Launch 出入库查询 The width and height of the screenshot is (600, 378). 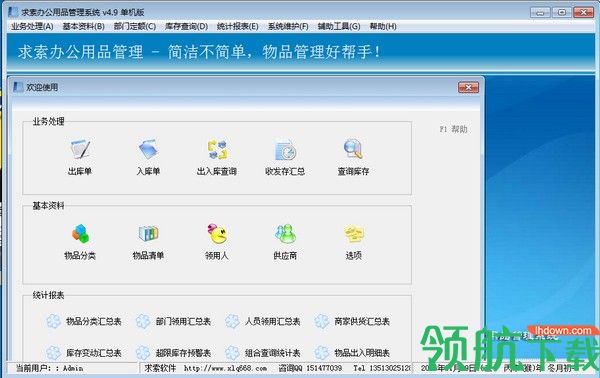217,149
